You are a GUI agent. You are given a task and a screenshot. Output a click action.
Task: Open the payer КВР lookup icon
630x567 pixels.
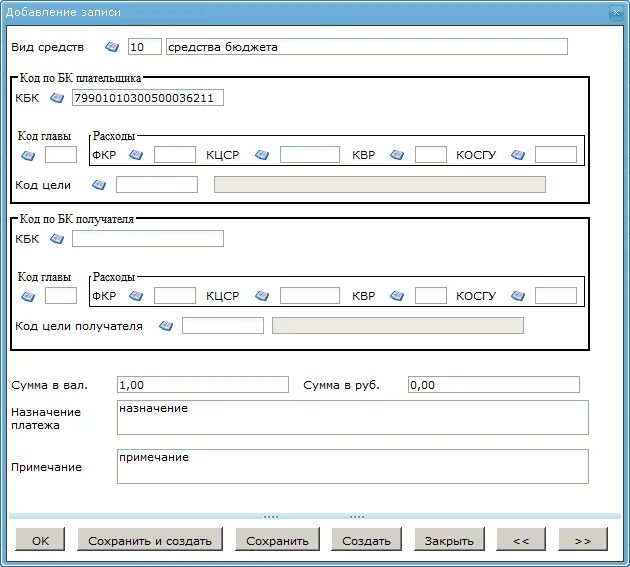coord(397,155)
